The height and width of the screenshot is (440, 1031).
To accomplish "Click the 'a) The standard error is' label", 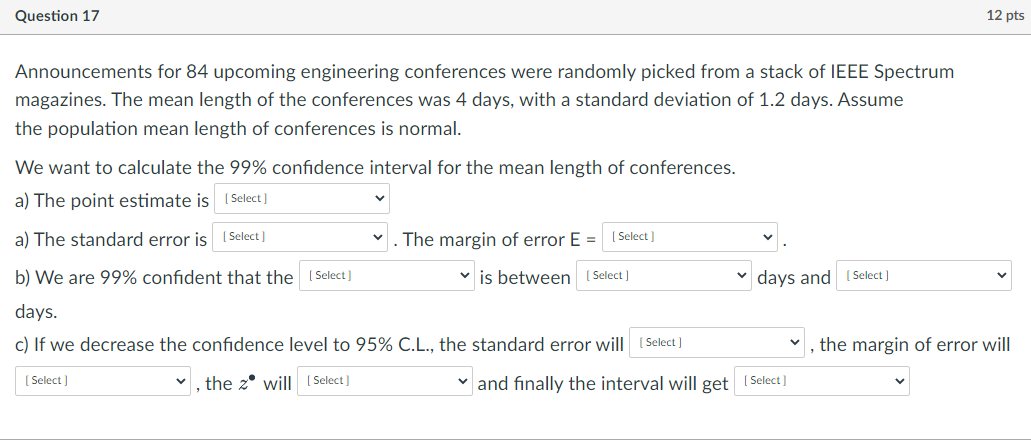I will pyautogui.click(x=111, y=239).
